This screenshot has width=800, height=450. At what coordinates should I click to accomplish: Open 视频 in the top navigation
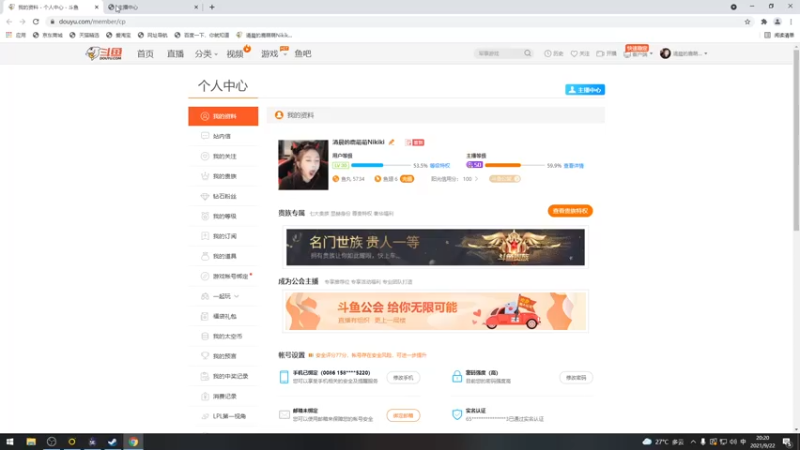pos(235,54)
